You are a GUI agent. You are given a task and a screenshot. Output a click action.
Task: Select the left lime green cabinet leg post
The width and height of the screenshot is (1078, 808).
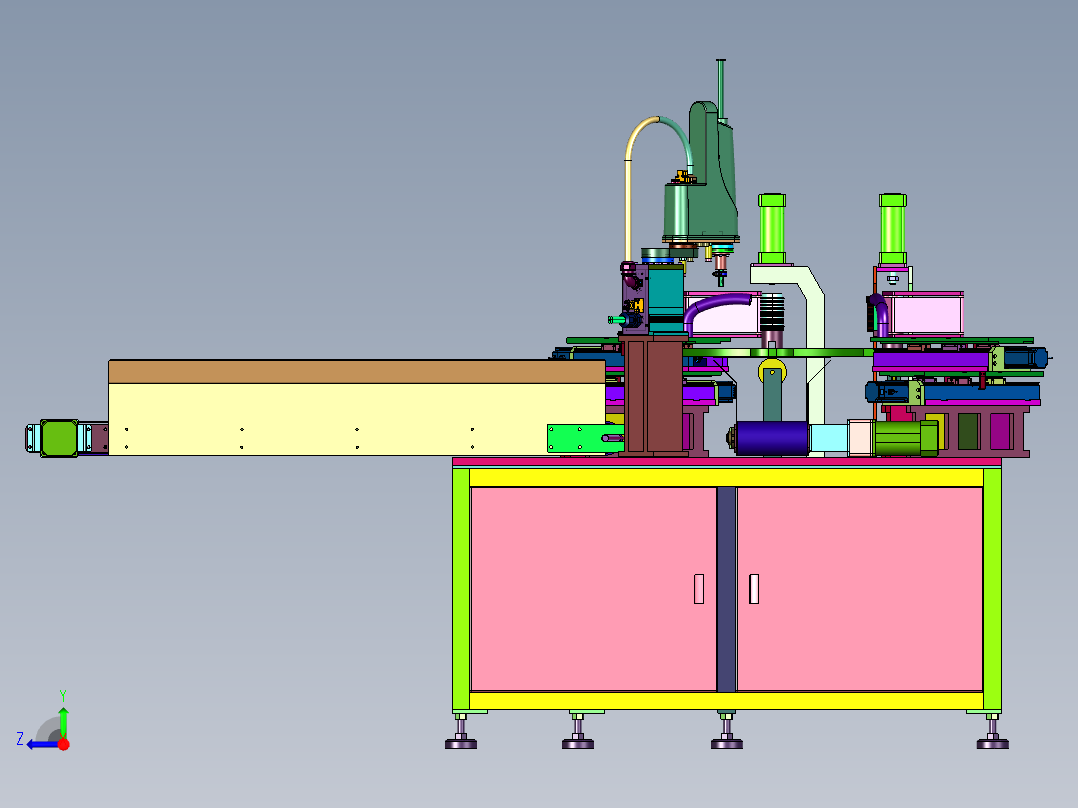461,589
